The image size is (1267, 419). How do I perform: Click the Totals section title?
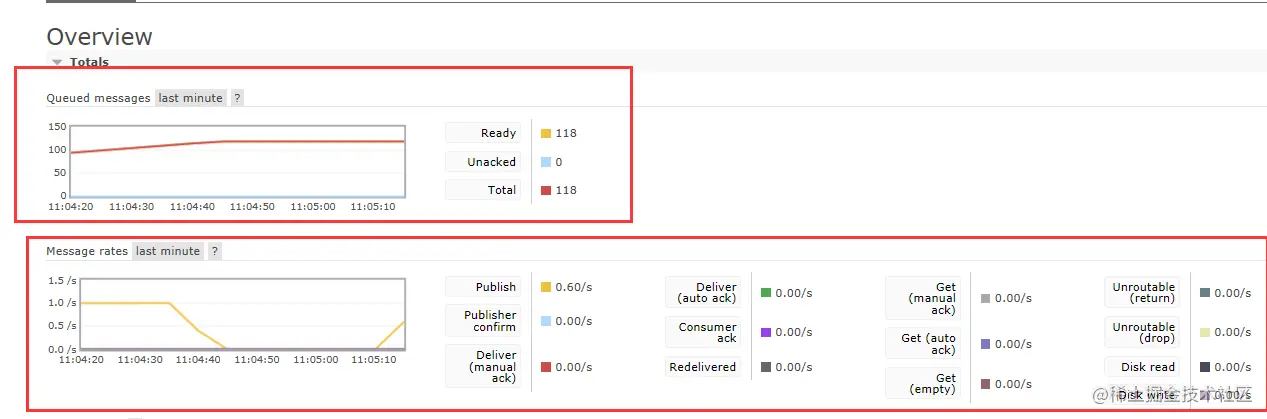pos(89,62)
